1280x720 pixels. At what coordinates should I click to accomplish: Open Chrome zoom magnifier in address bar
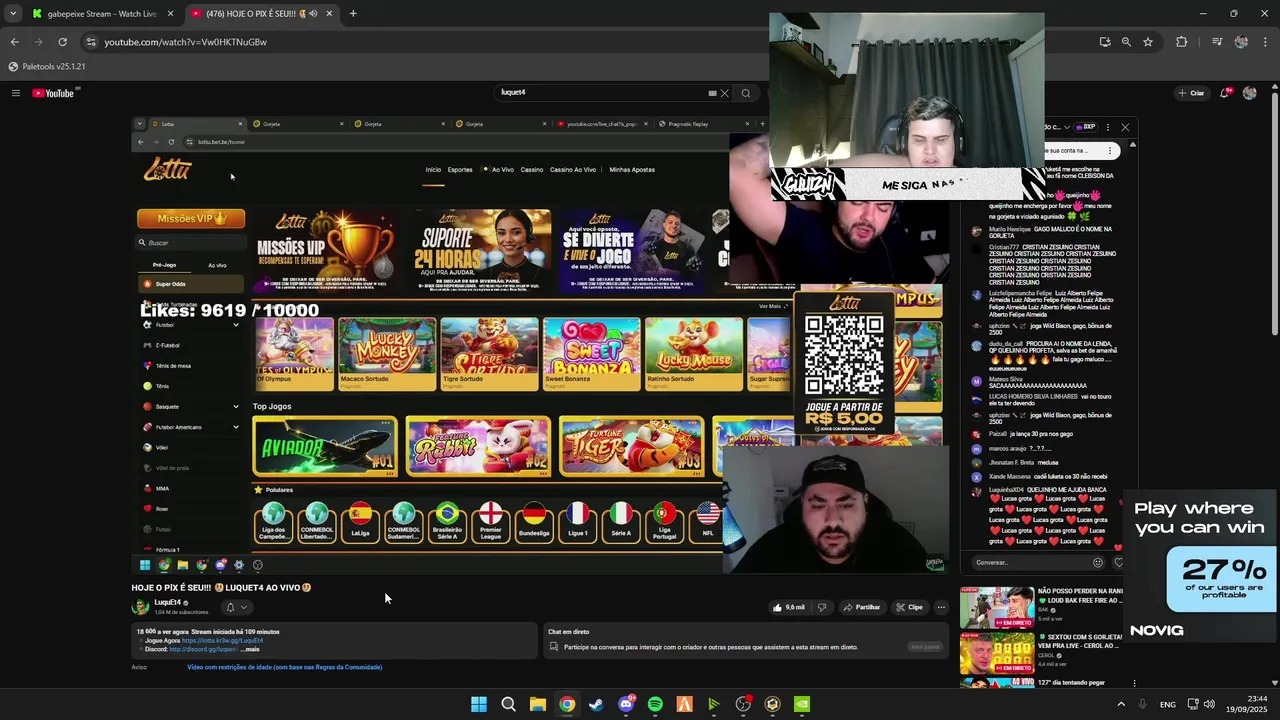click(x=1126, y=42)
